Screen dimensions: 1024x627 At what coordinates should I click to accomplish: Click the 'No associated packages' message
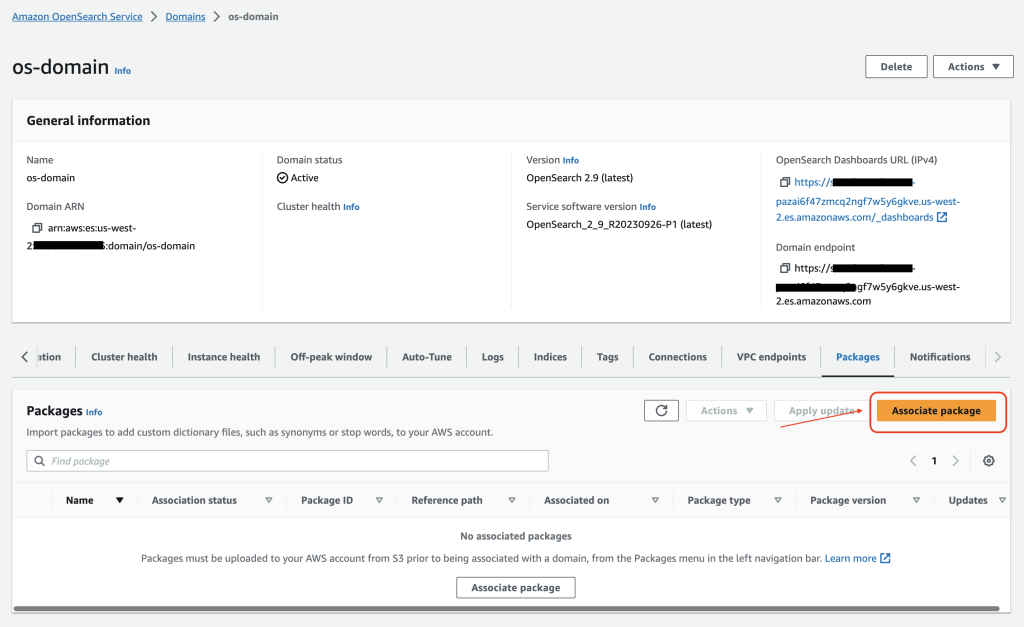pos(515,536)
